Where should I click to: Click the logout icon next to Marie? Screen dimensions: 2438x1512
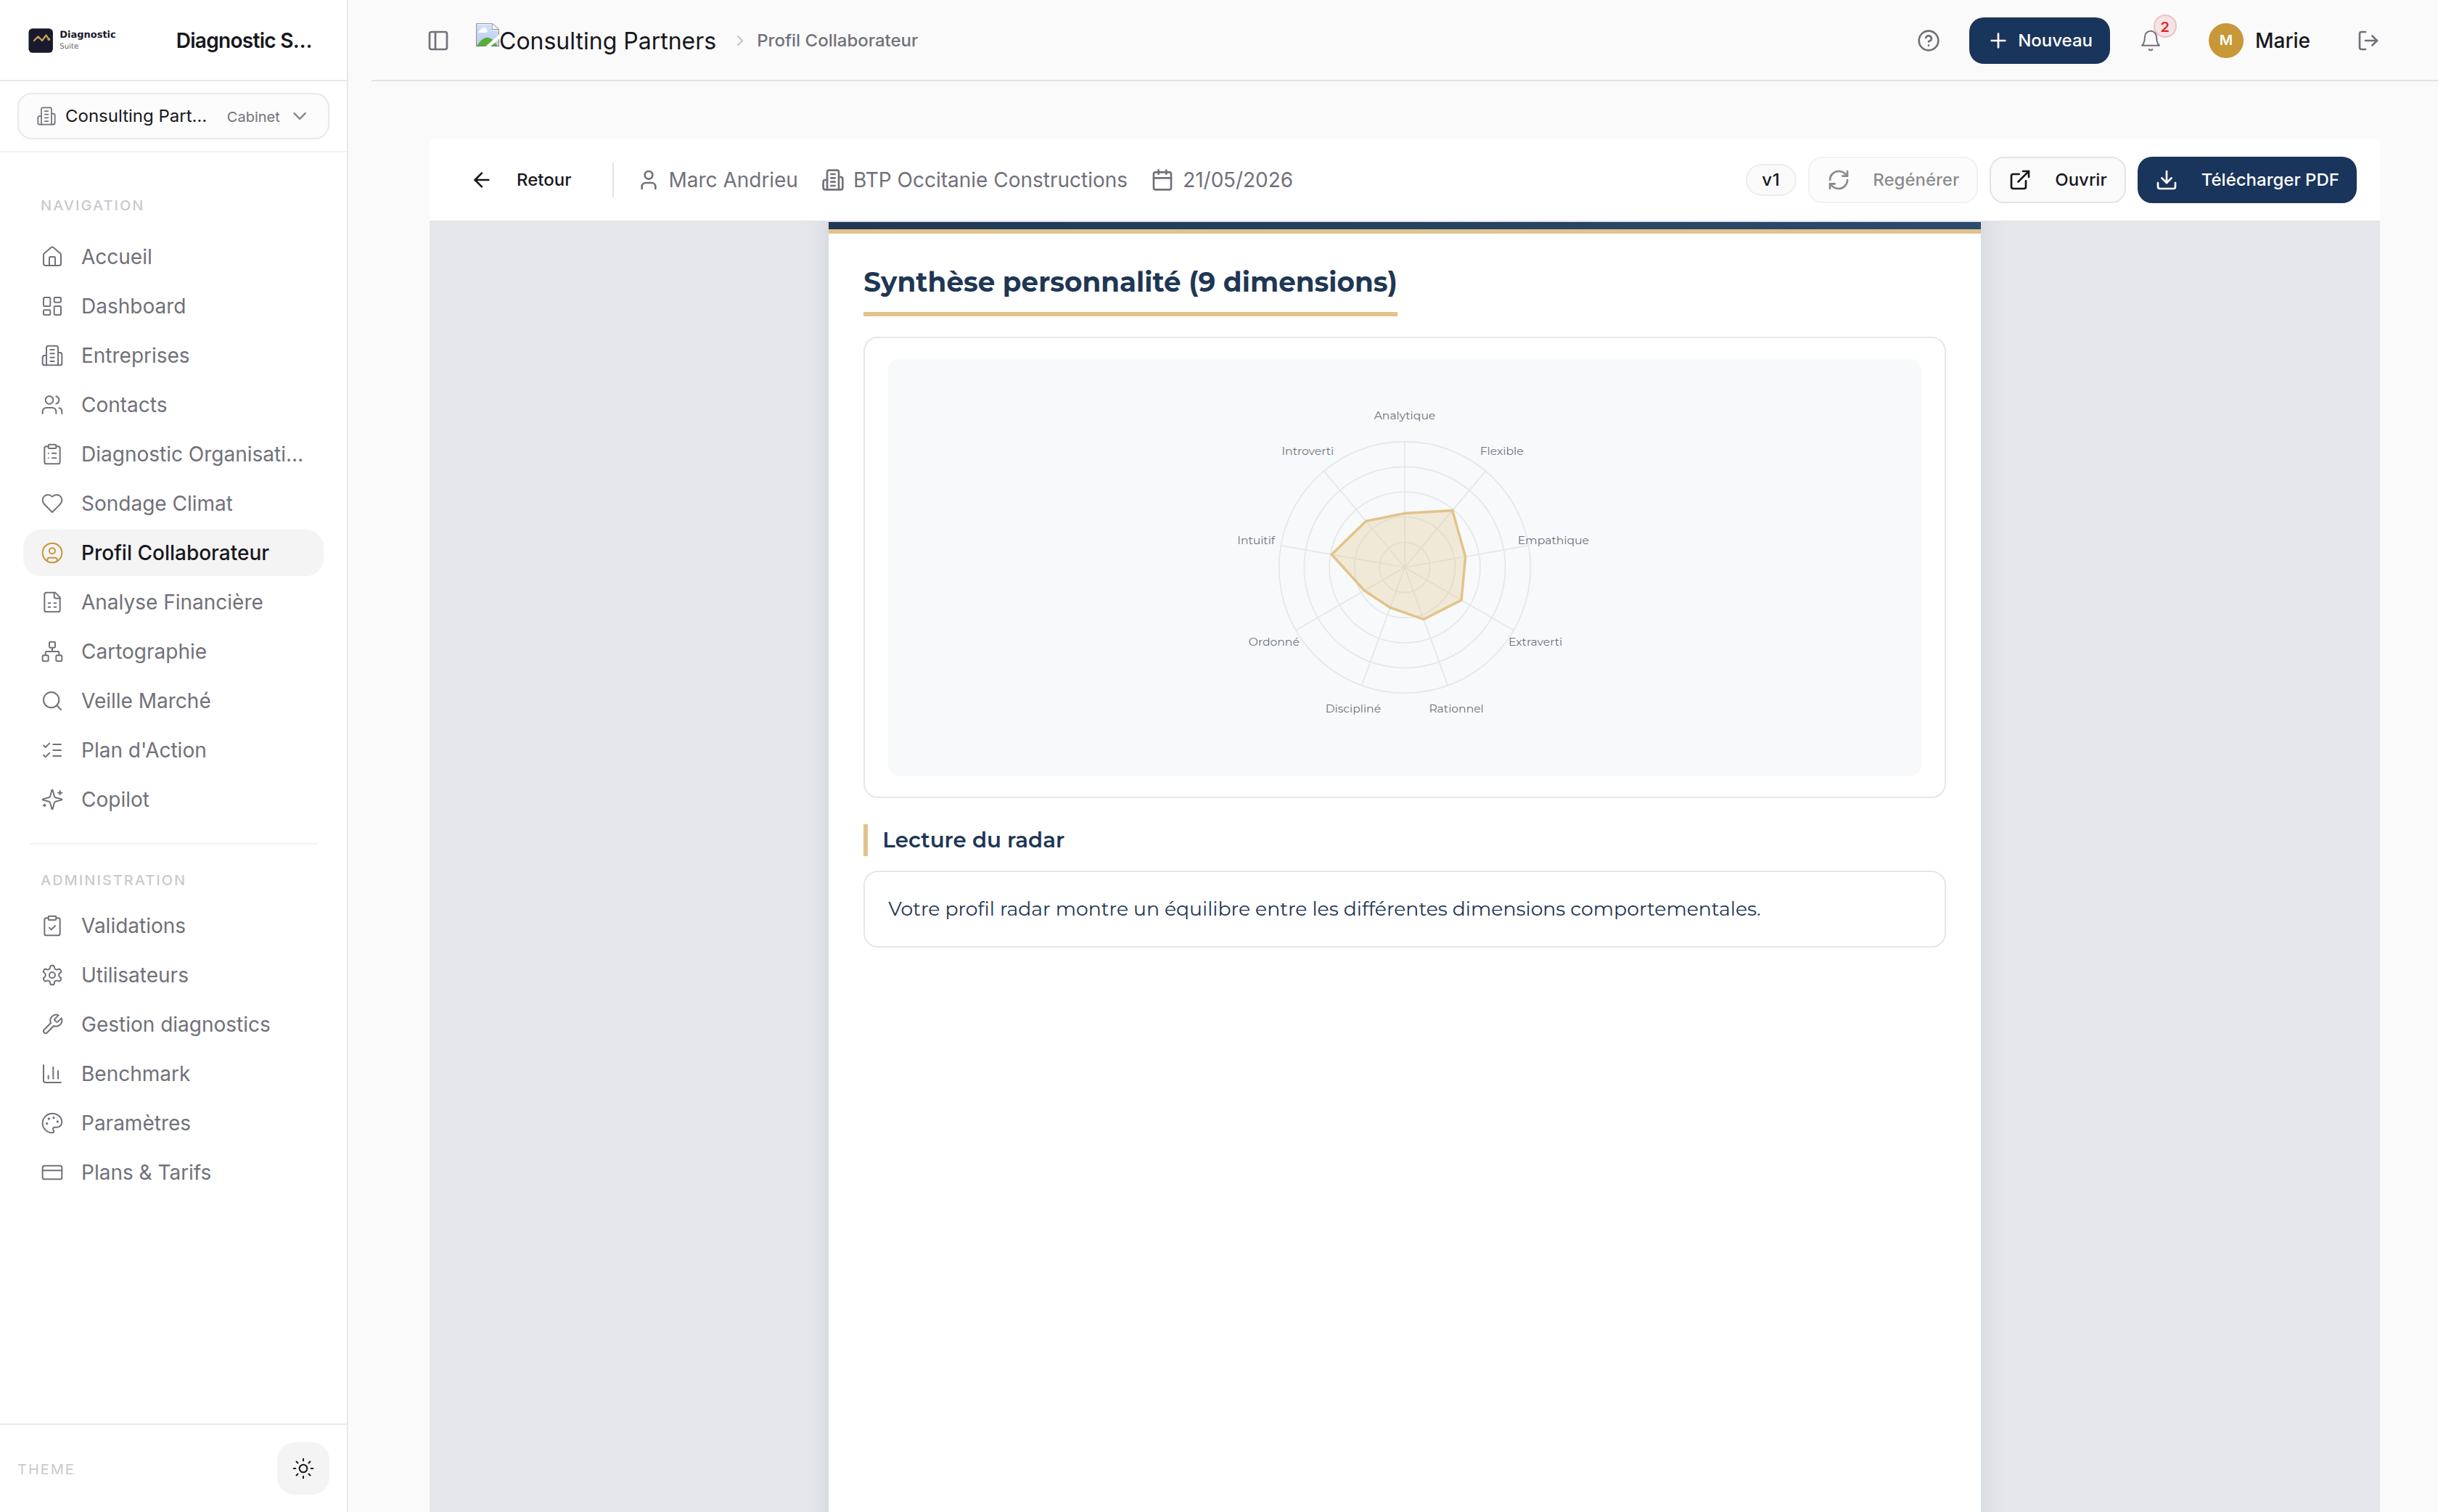click(2367, 40)
